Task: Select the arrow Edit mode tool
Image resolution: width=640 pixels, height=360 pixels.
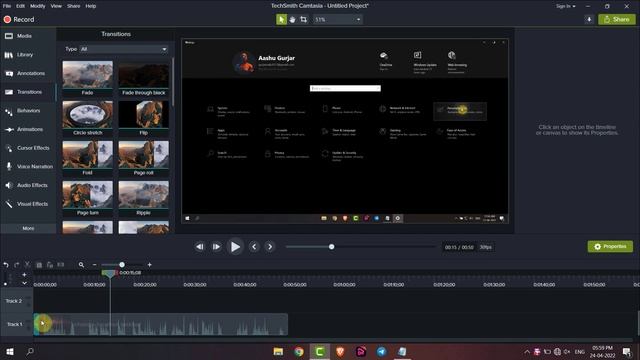Action: [x=281, y=19]
